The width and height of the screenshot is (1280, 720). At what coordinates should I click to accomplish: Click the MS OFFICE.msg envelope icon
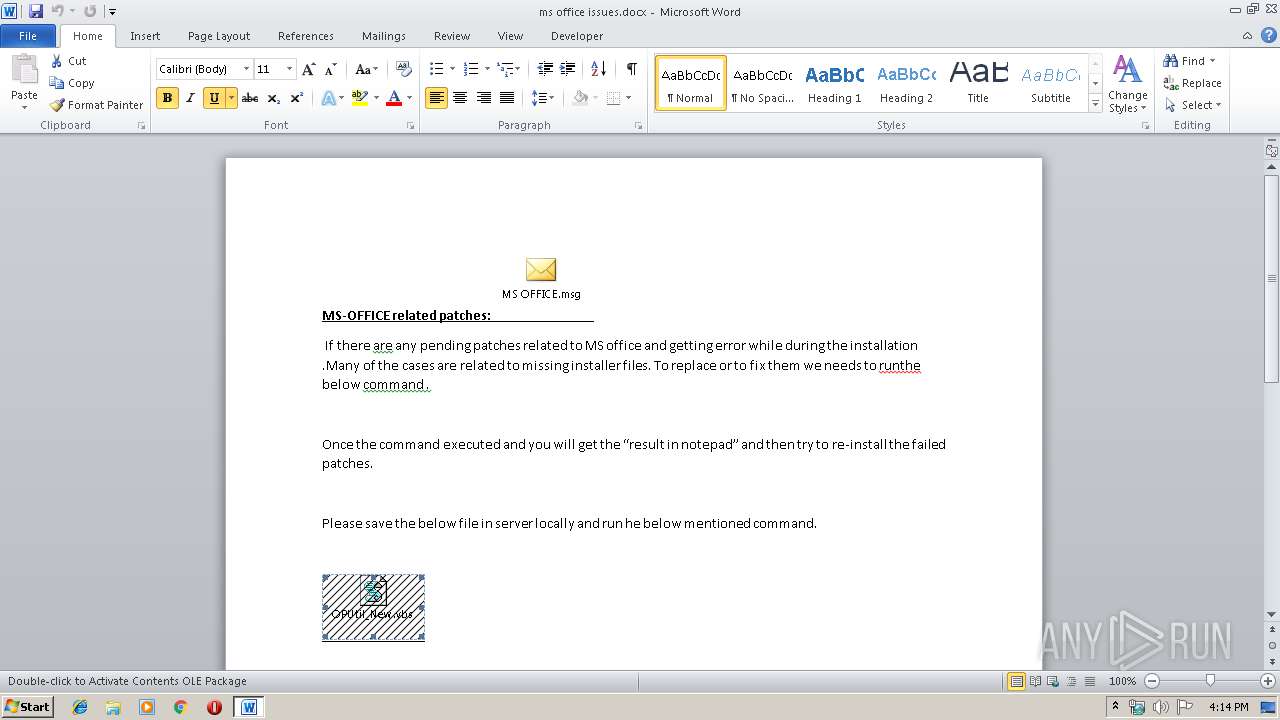click(x=541, y=270)
